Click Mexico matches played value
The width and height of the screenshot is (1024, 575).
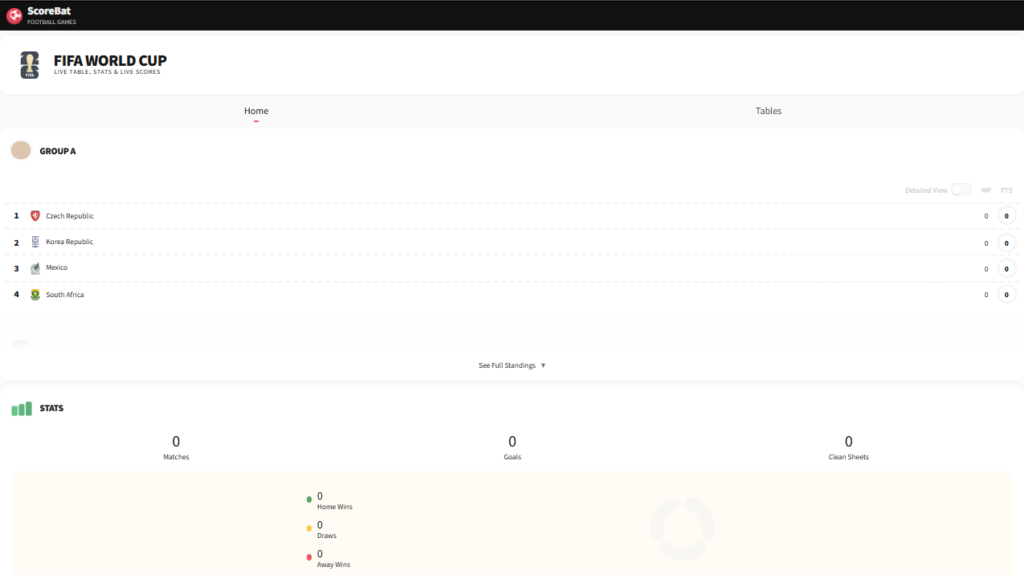click(x=986, y=269)
